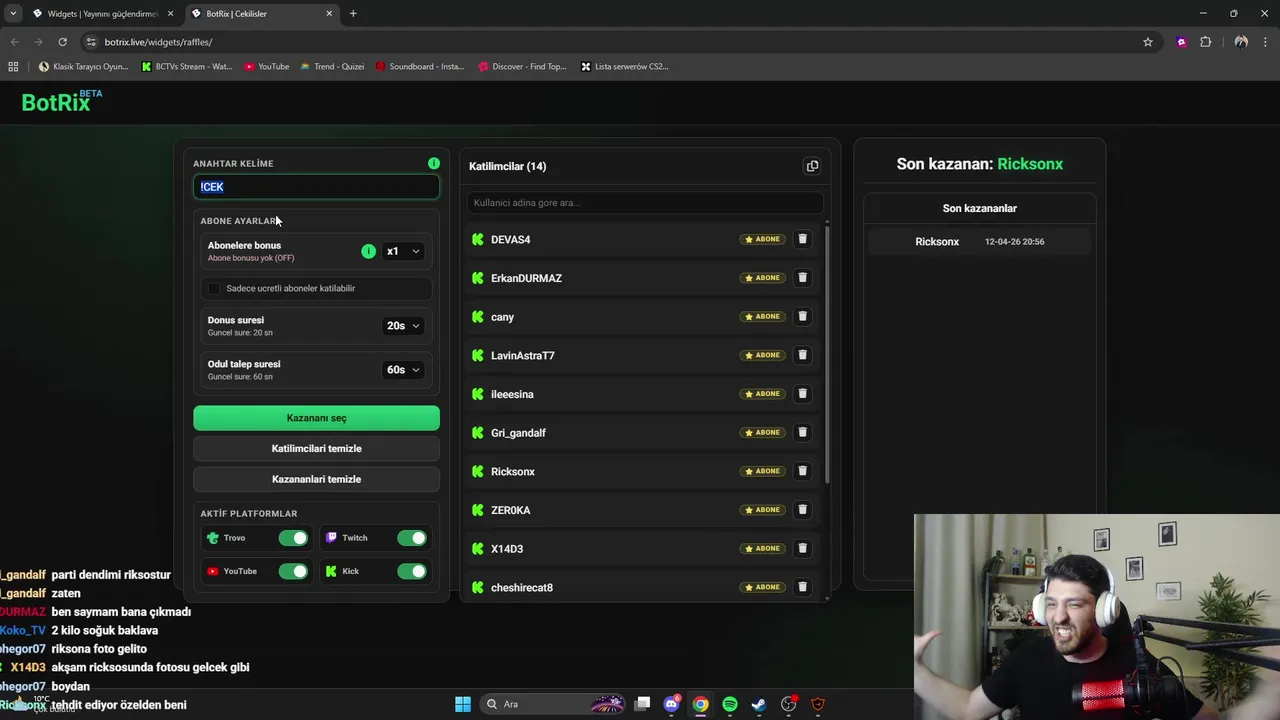Delete cany from participants list
The height and width of the screenshot is (720, 1280).
[x=802, y=316]
